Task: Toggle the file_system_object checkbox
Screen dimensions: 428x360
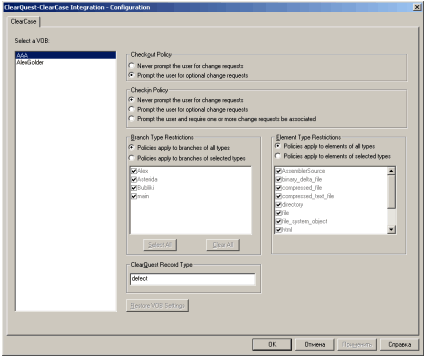Action: [279, 221]
